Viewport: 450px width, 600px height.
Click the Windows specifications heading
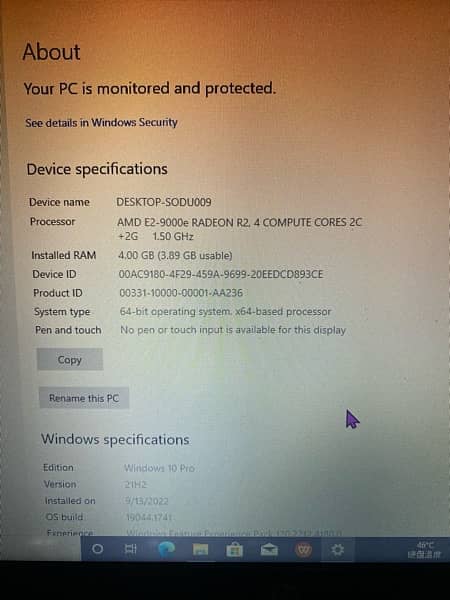(x=115, y=439)
